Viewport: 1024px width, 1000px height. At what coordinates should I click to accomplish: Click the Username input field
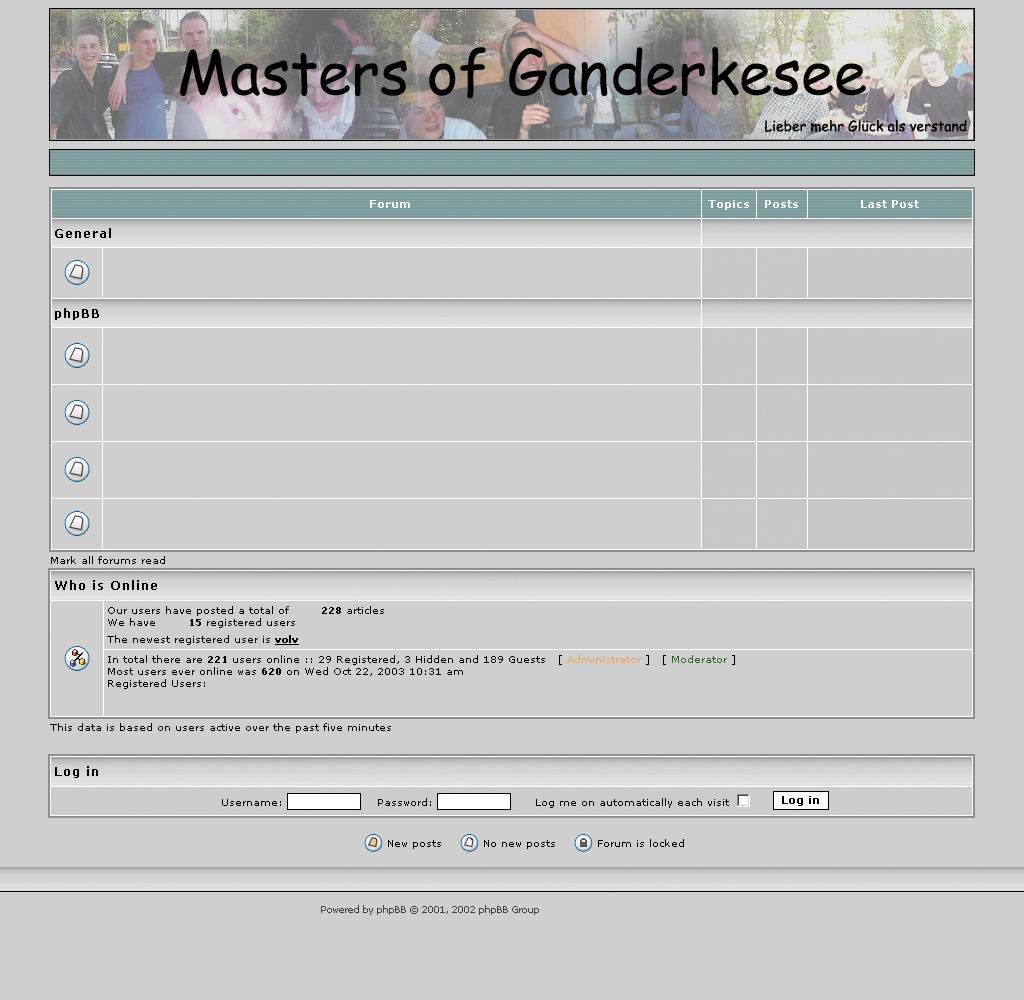[x=324, y=801]
